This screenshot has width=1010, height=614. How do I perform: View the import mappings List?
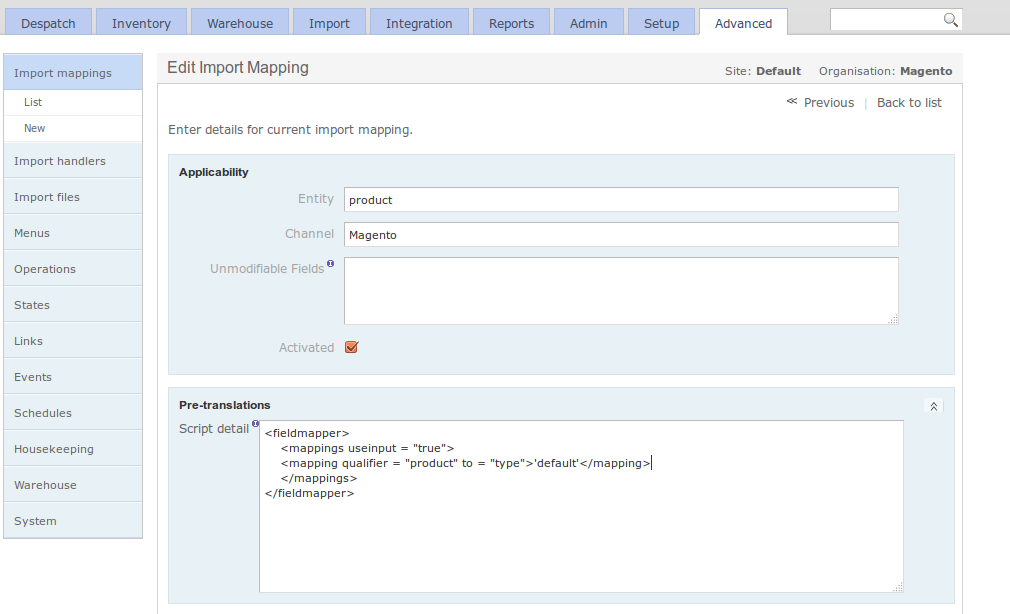coord(33,101)
